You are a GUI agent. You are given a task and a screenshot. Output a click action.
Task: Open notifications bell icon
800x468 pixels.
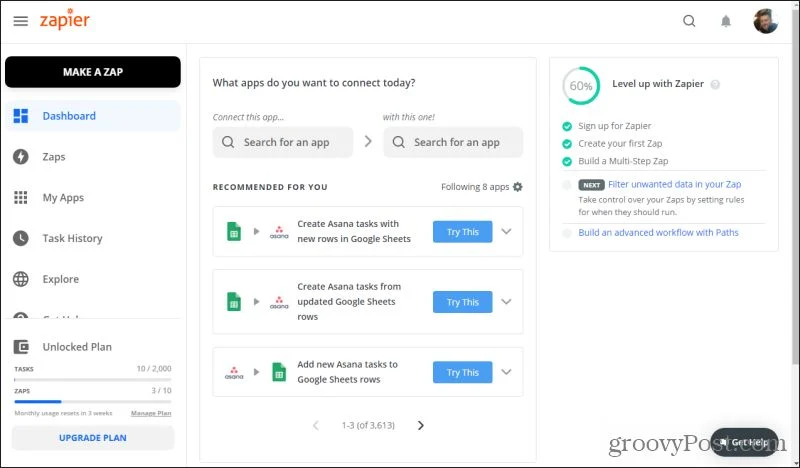coord(726,21)
